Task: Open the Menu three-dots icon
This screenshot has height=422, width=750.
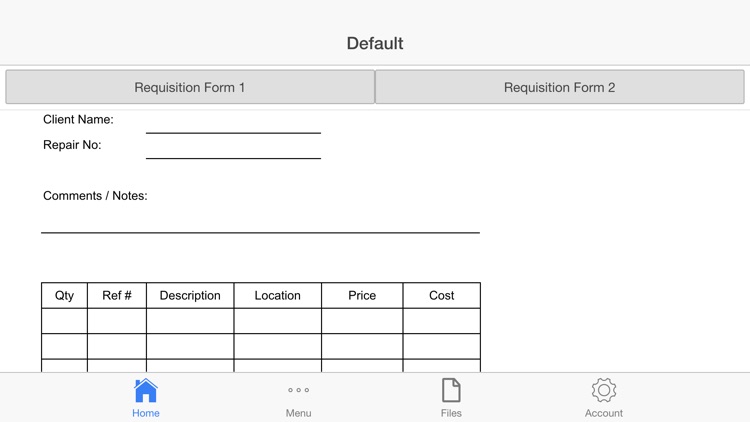Action: pos(298,390)
